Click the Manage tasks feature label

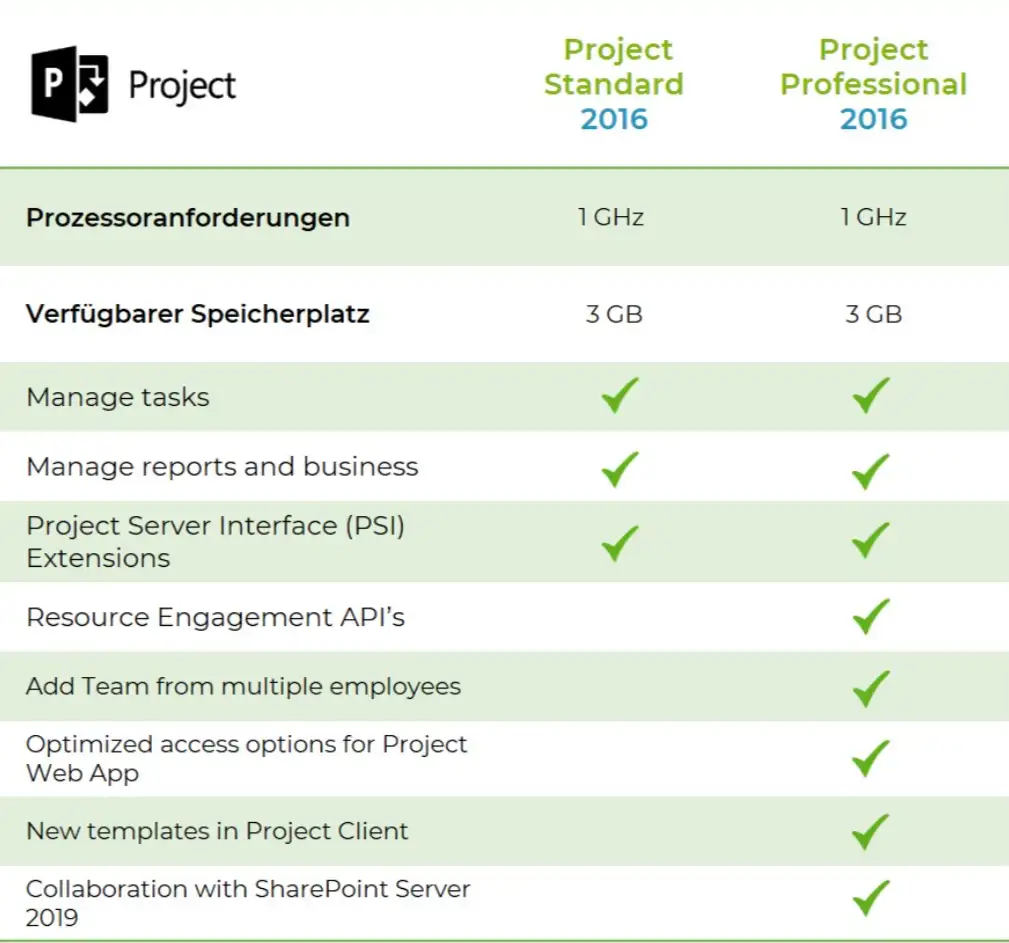(118, 397)
